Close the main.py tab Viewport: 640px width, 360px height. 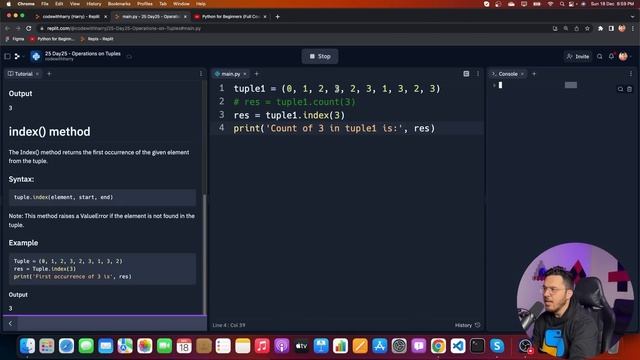pos(245,74)
